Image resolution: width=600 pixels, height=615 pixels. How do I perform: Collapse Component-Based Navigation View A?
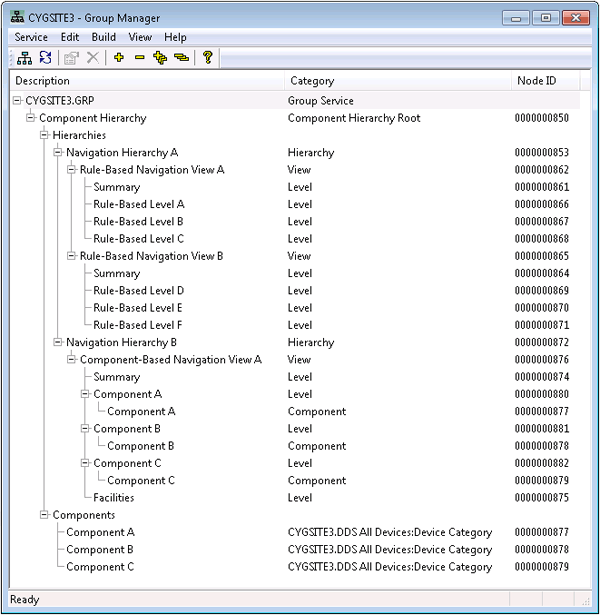71,359
